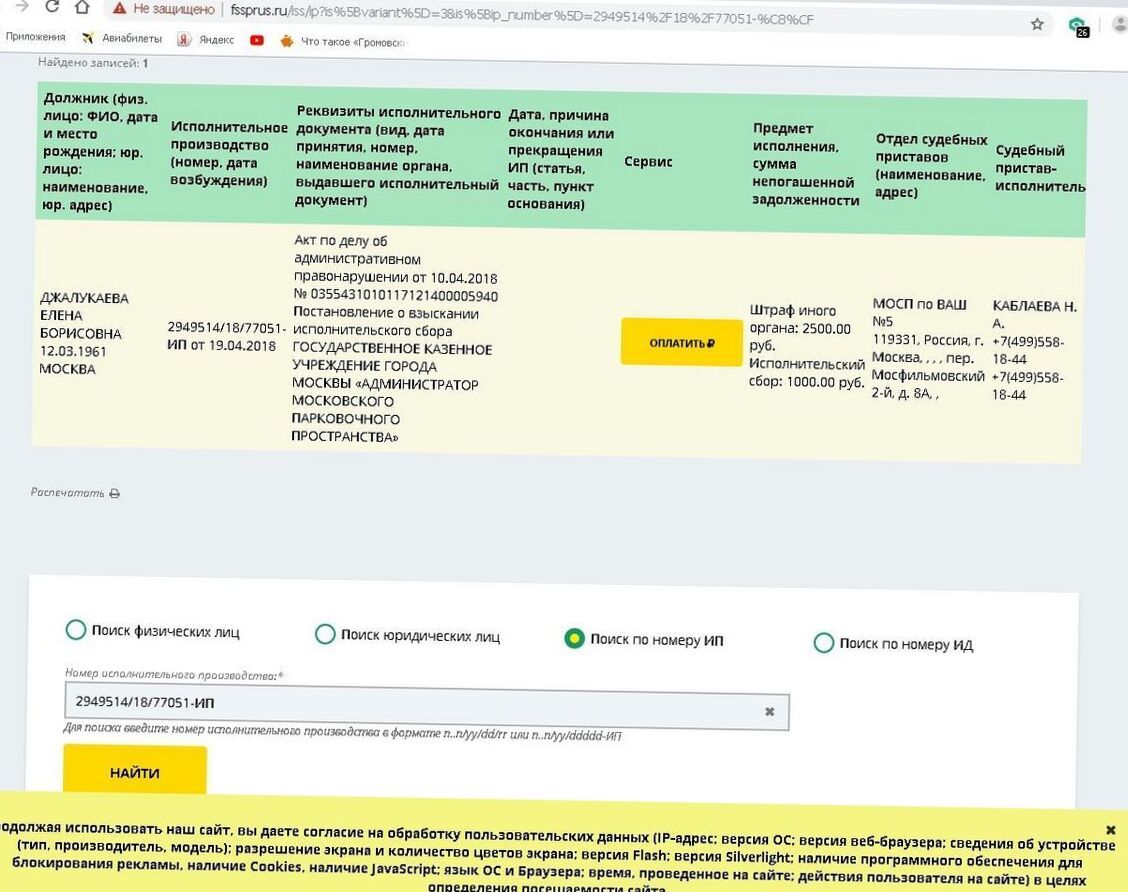The width and height of the screenshot is (1128, 892).
Task: Select 'Поиск по номеру ИП' radio button
Action: click(x=574, y=638)
